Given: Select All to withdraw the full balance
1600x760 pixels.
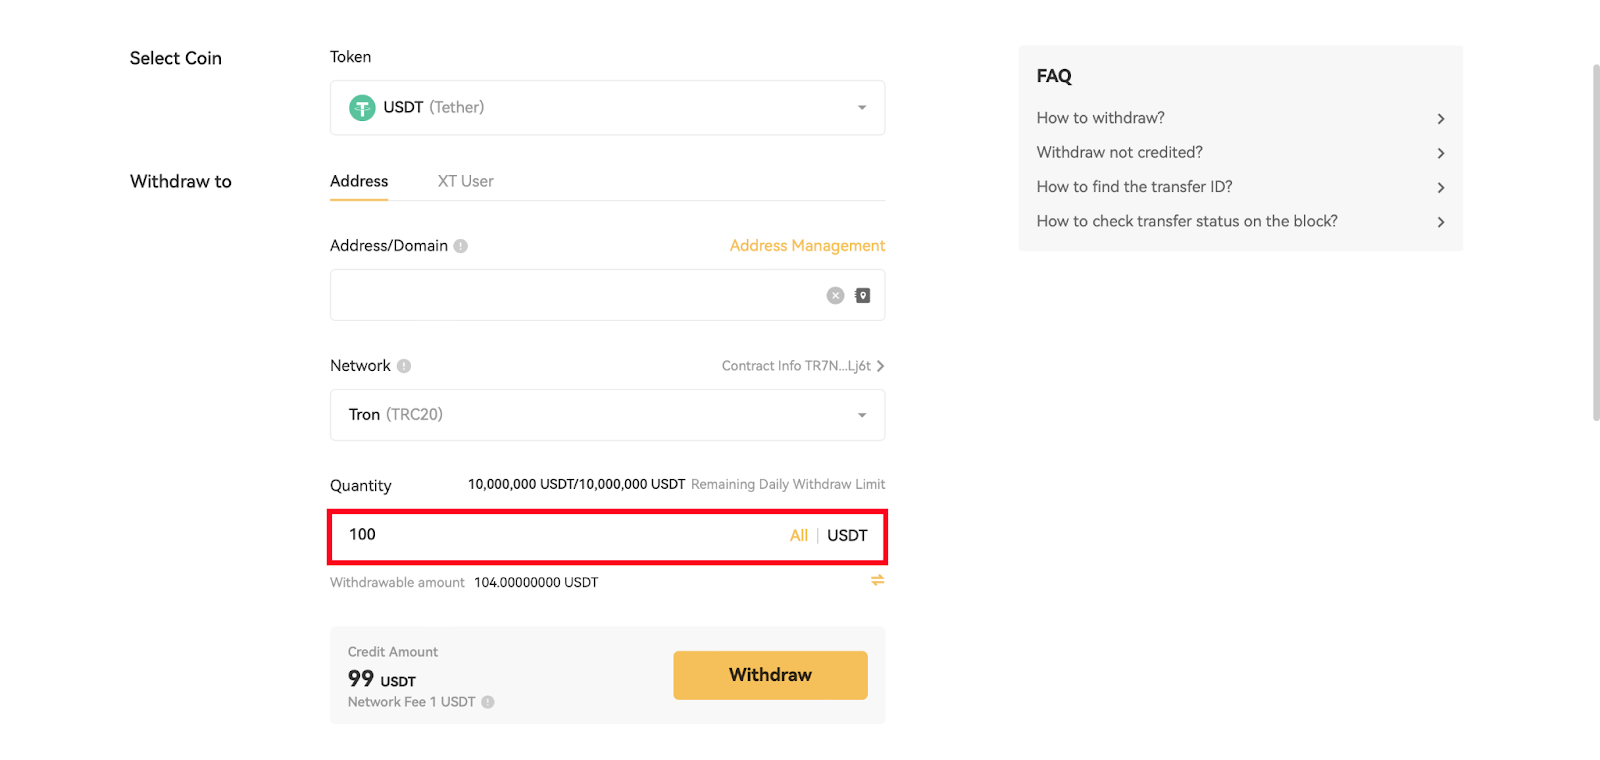Looking at the screenshot, I should (798, 536).
